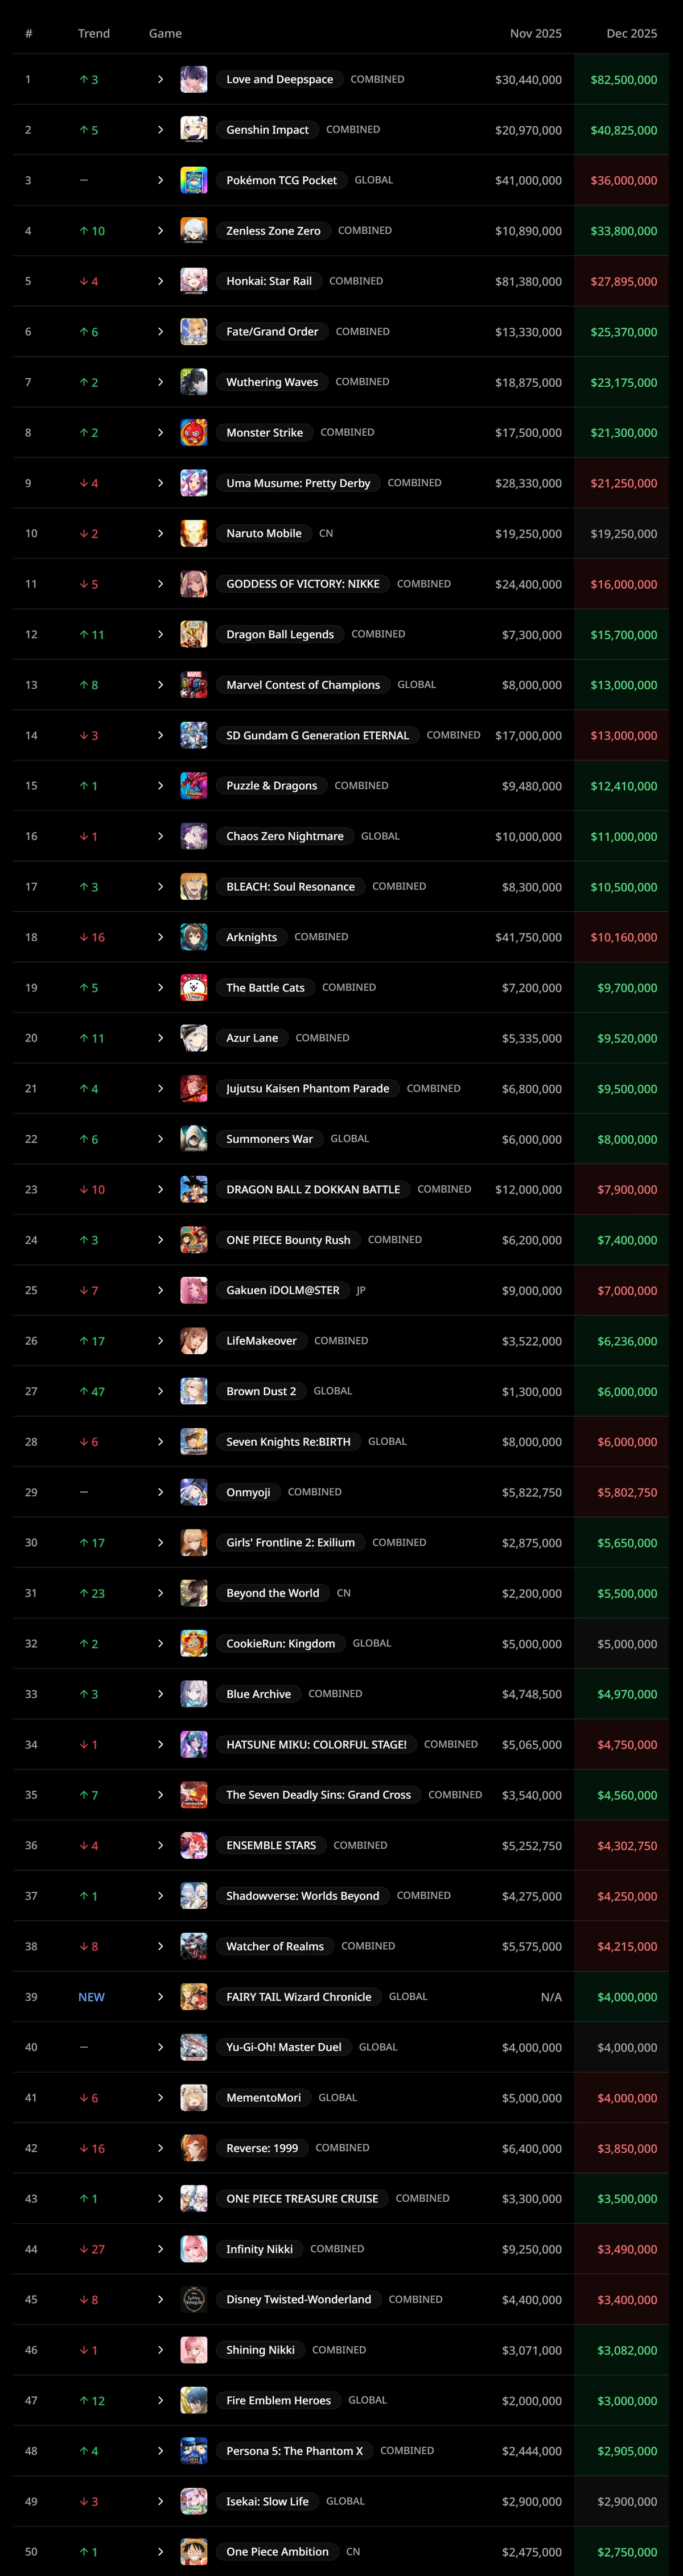Click the Naruto Mobile game icon
Screen dimensions: 683x2576
(194, 534)
